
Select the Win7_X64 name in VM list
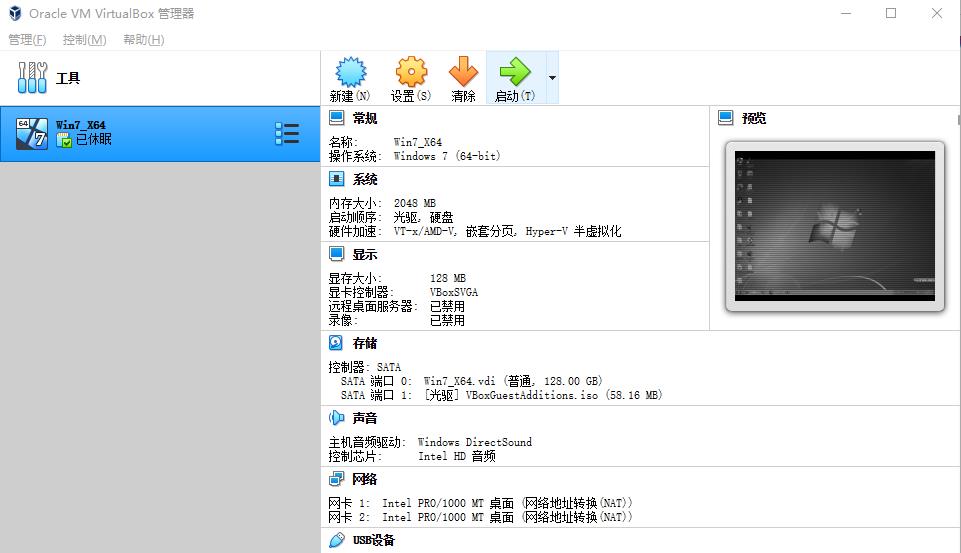click(x=80, y=125)
